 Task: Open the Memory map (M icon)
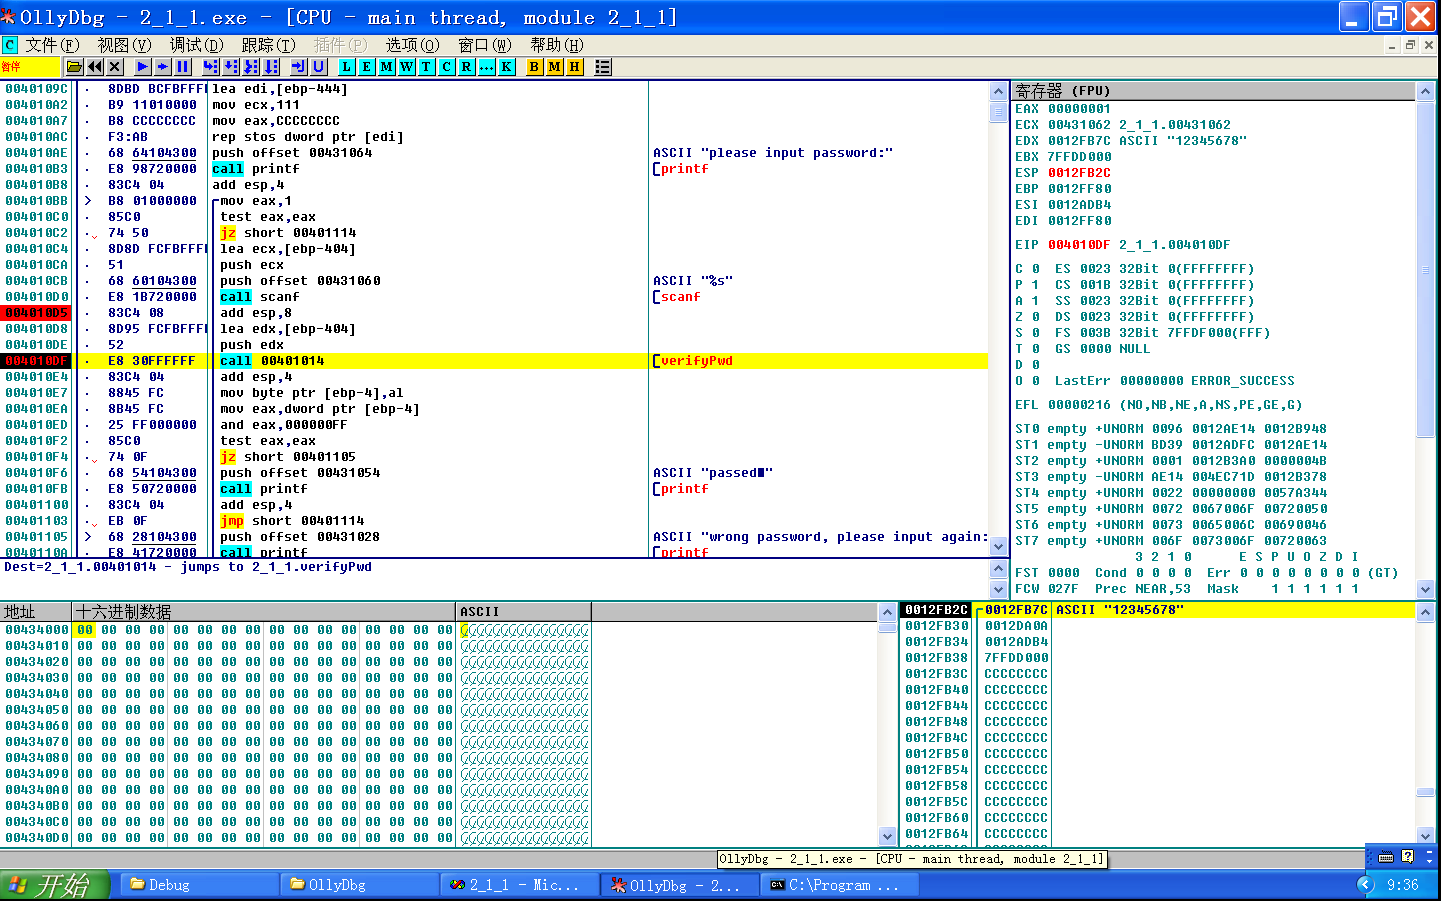click(x=386, y=67)
